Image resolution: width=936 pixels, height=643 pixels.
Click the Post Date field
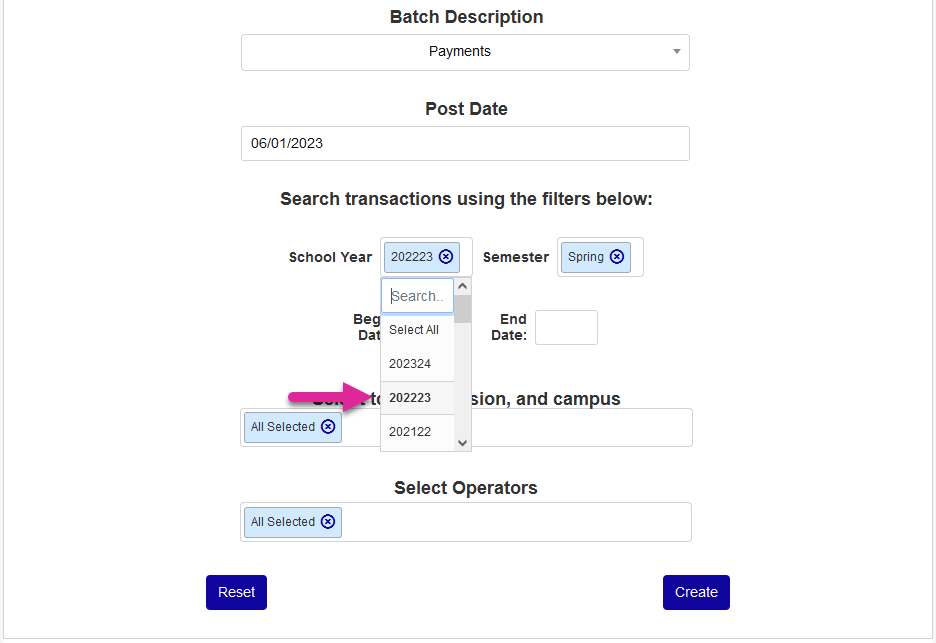coord(465,143)
